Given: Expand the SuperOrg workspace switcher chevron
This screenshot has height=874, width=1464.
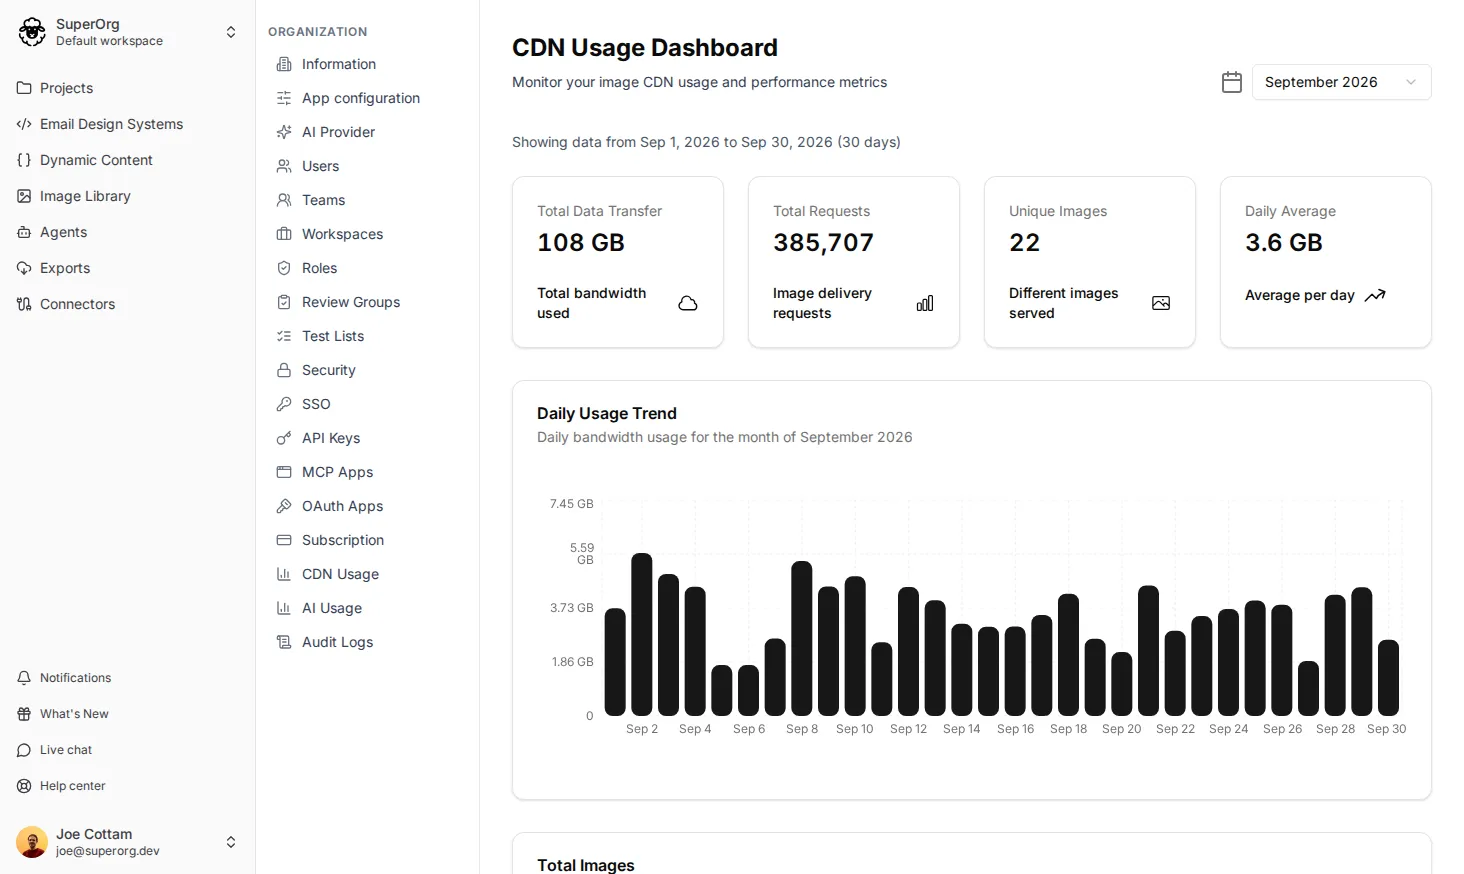Looking at the screenshot, I should coord(231,32).
